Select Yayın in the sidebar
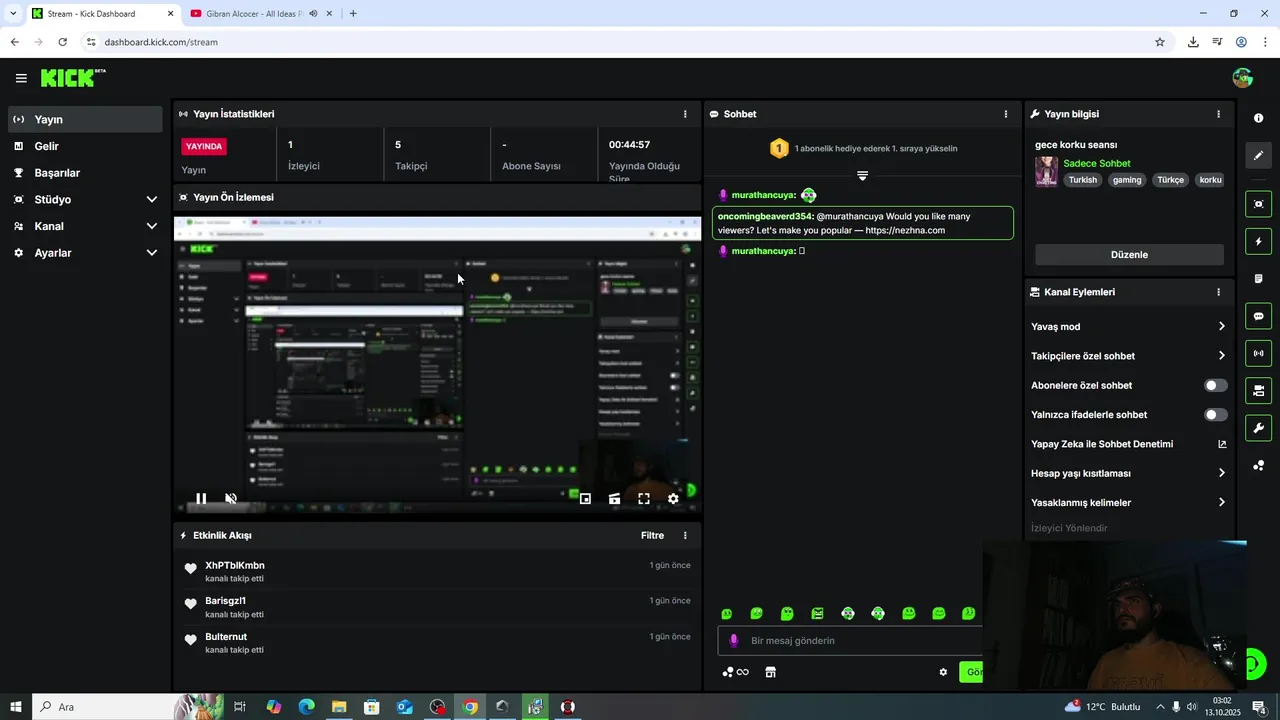Image resolution: width=1280 pixels, height=720 pixels. point(85,119)
